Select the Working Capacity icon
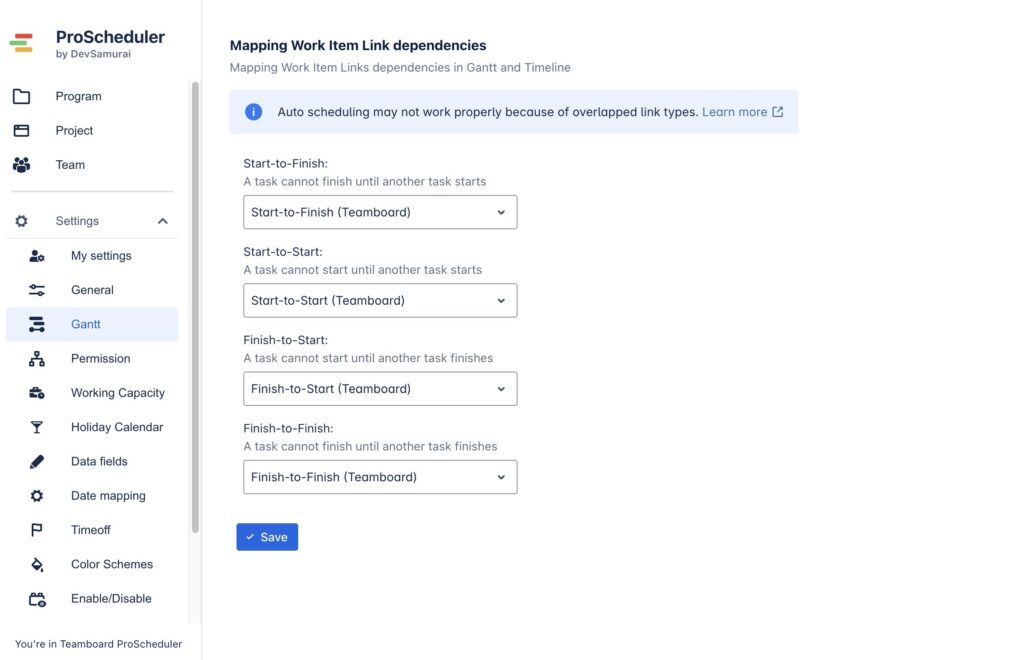 point(36,392)
